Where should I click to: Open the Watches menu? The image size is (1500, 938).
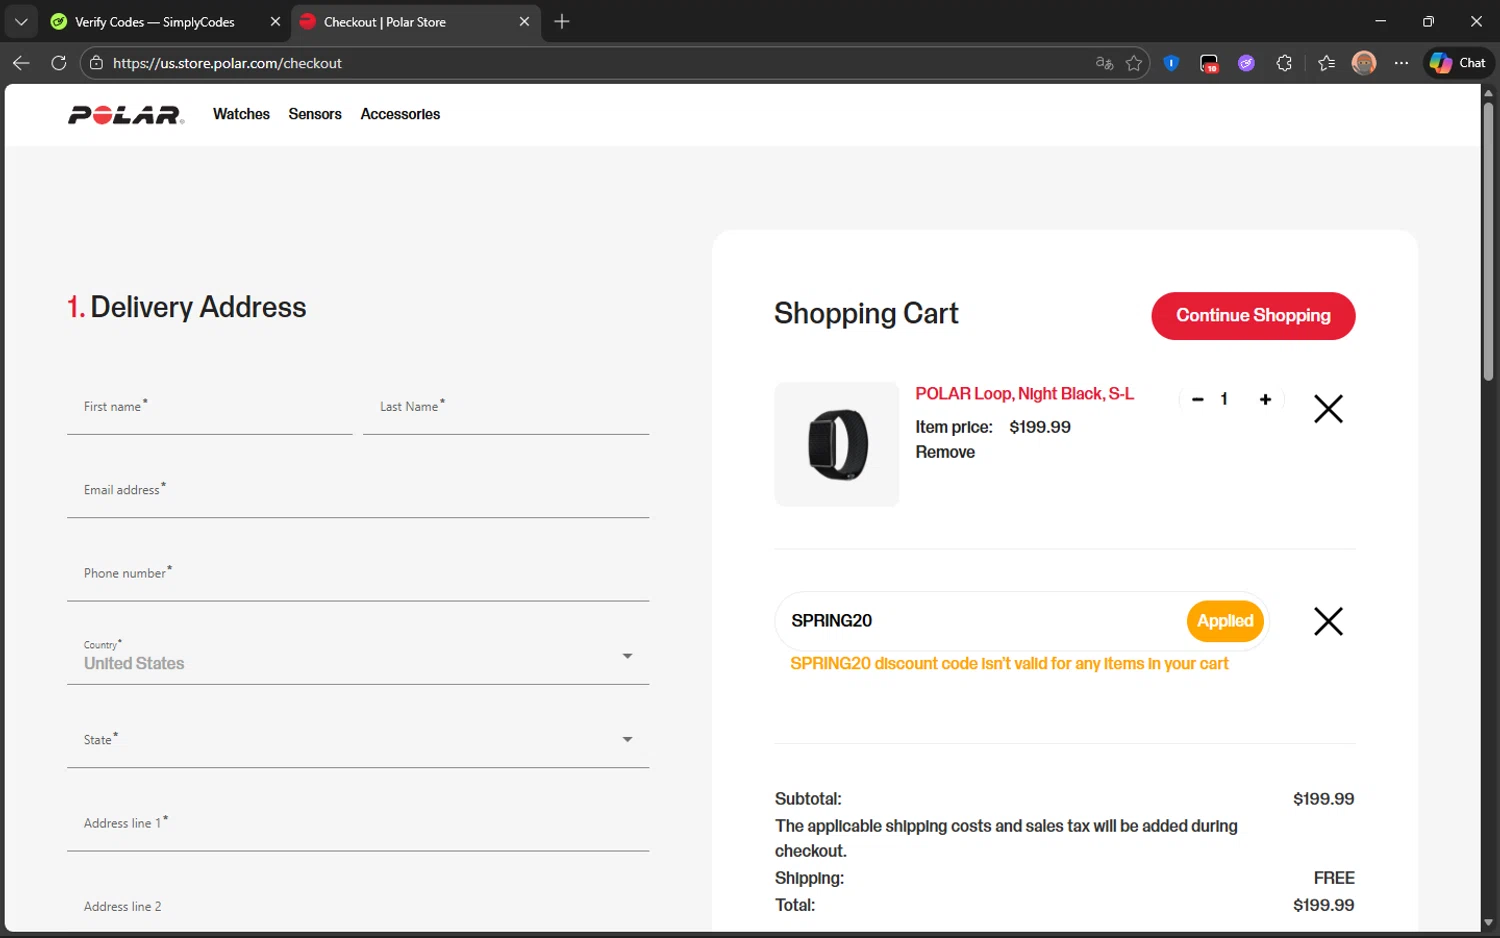coord(241,114)
